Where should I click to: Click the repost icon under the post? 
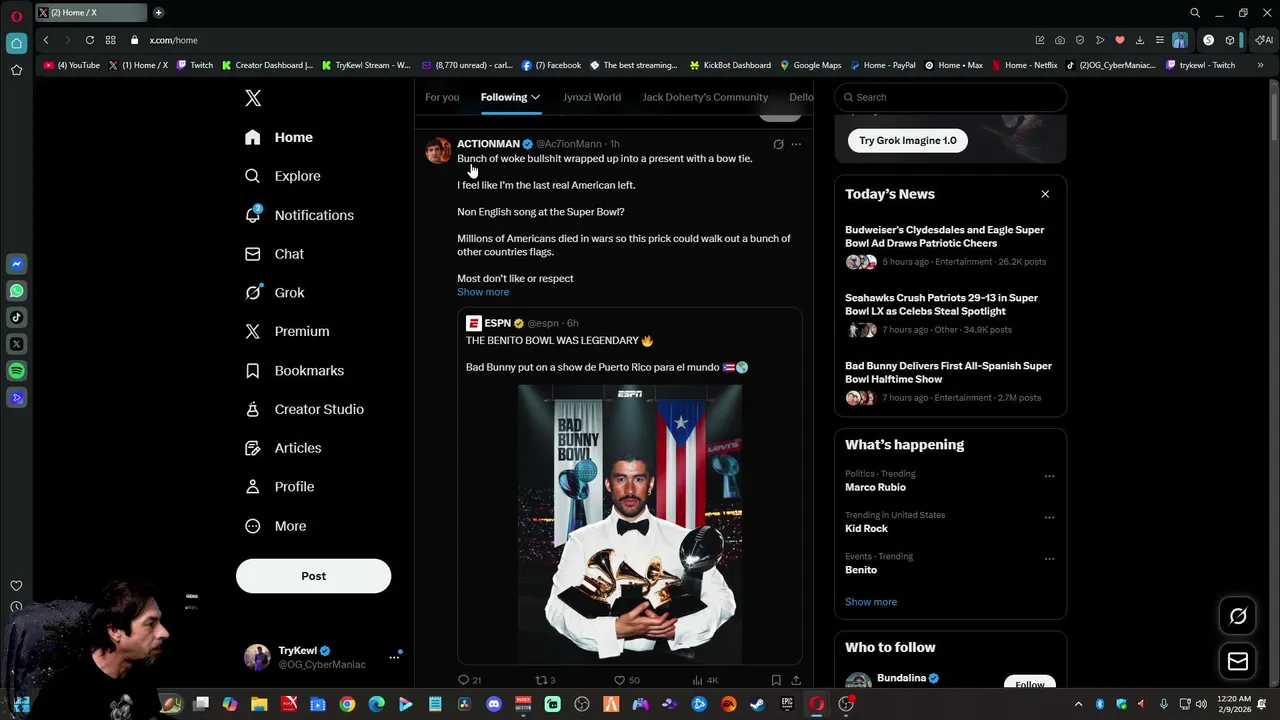pos(541,680)
